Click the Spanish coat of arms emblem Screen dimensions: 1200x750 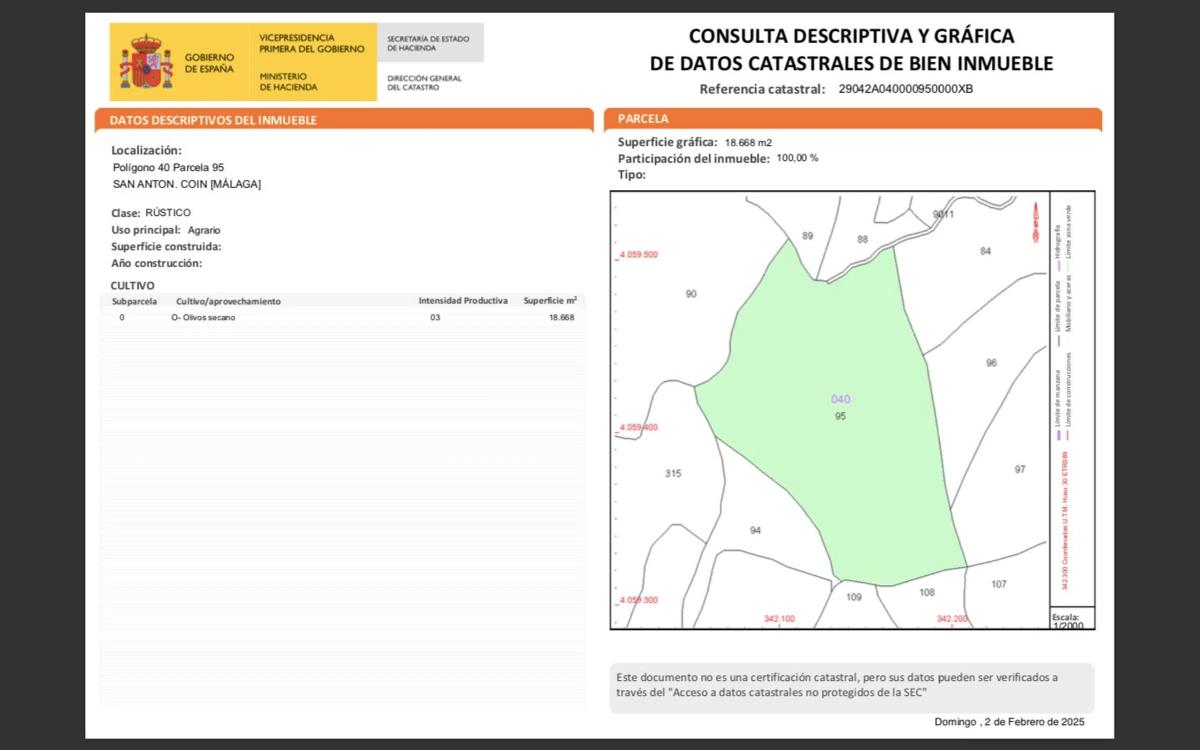click(x=146, y=61)
